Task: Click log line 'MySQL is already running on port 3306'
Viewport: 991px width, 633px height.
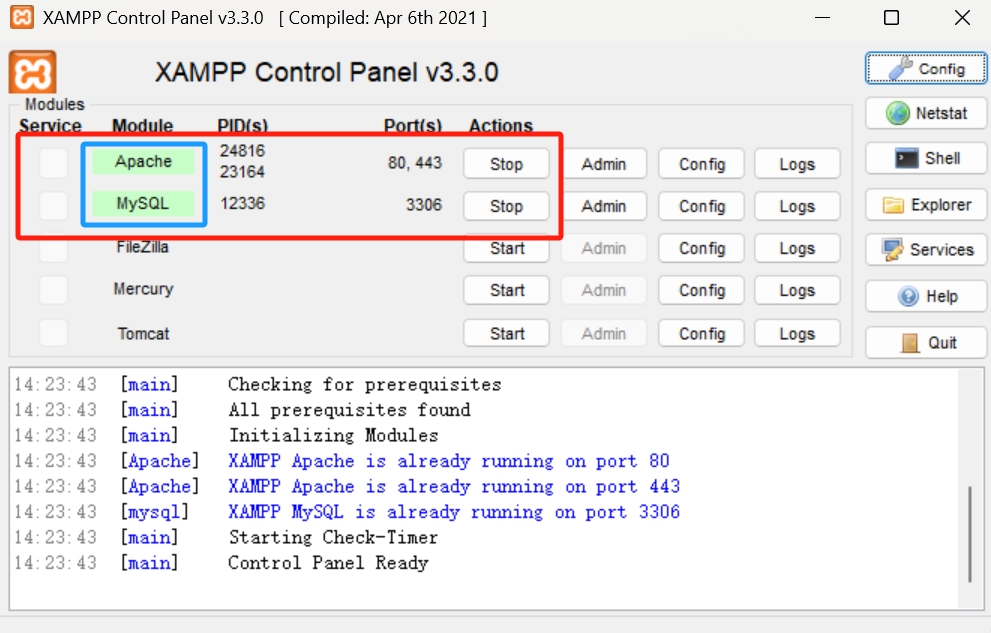Action: click(x=454, y=512)
